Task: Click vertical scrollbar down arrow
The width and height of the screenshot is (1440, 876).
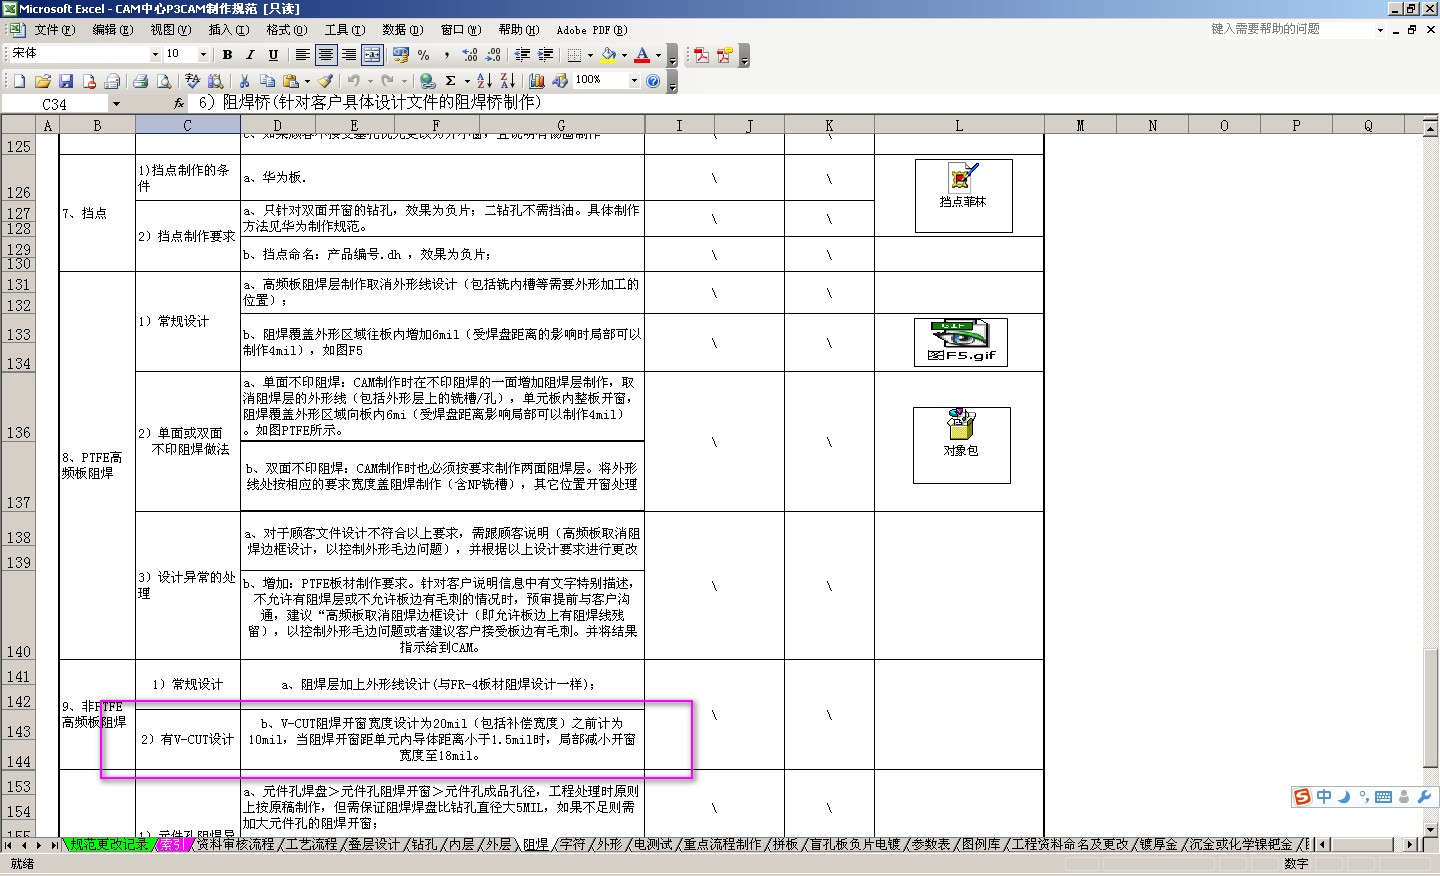Action: pos(1431,829)
